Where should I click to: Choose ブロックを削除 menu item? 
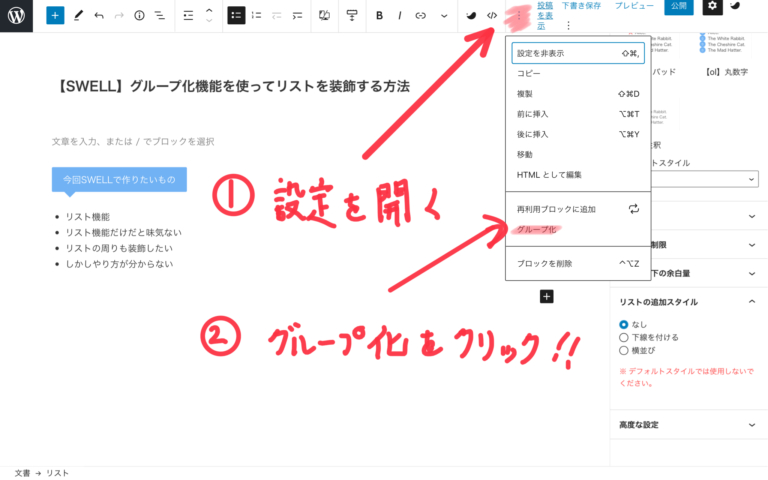click(x=578, y=264)
